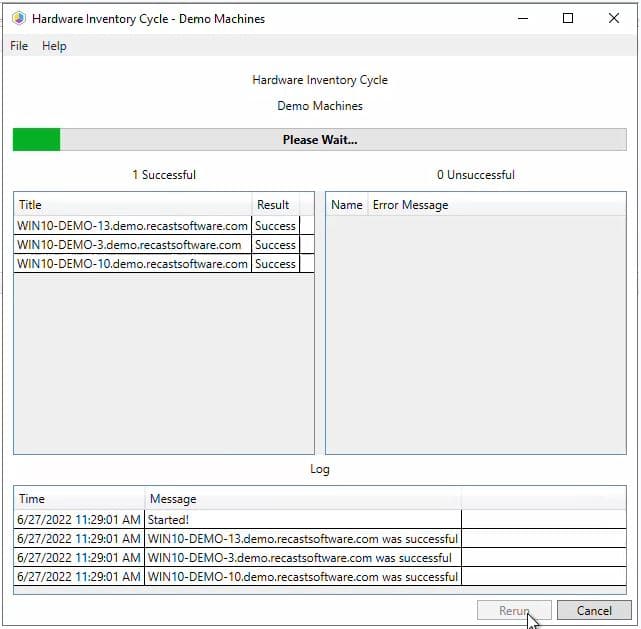Sort by Result column header

(x=273, y=205)
